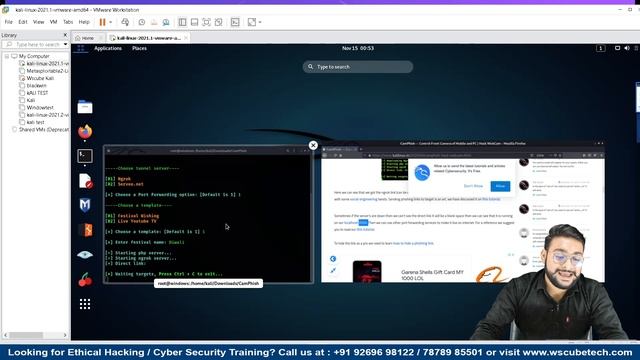640x360 pixels.
Task: Toggle the library sidebar view icon
Action: (182, 22)
